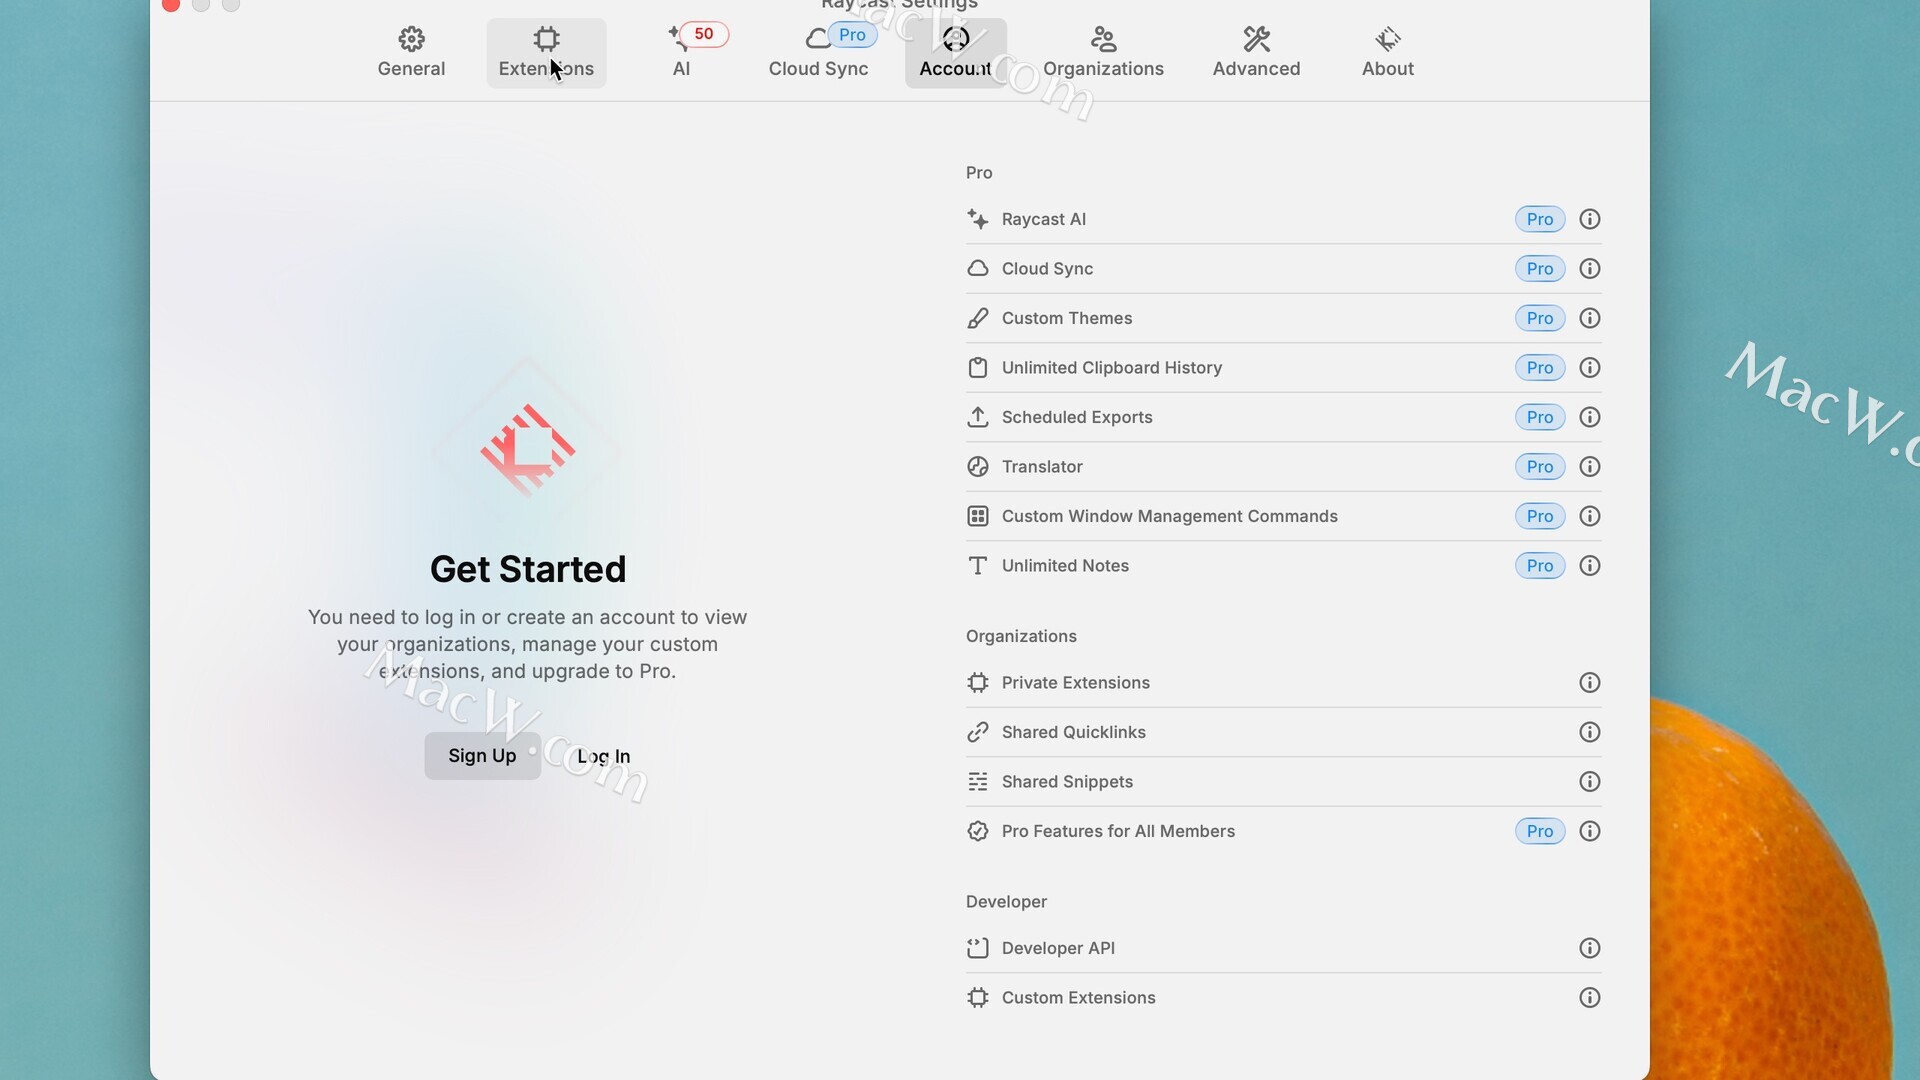
Task: Show info for Custom Themes
Action: tap(1589, 318)
